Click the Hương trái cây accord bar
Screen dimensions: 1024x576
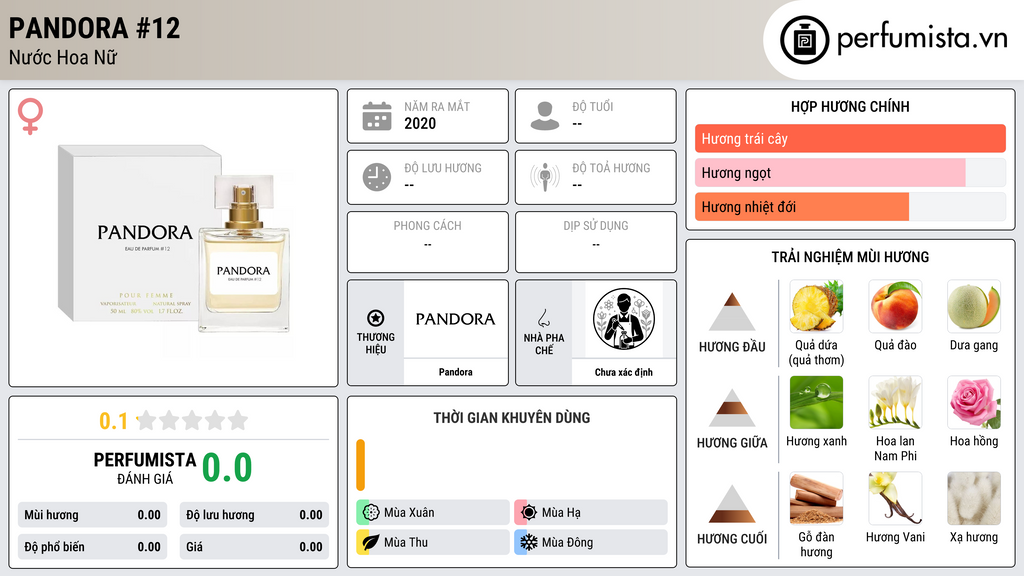850,138
